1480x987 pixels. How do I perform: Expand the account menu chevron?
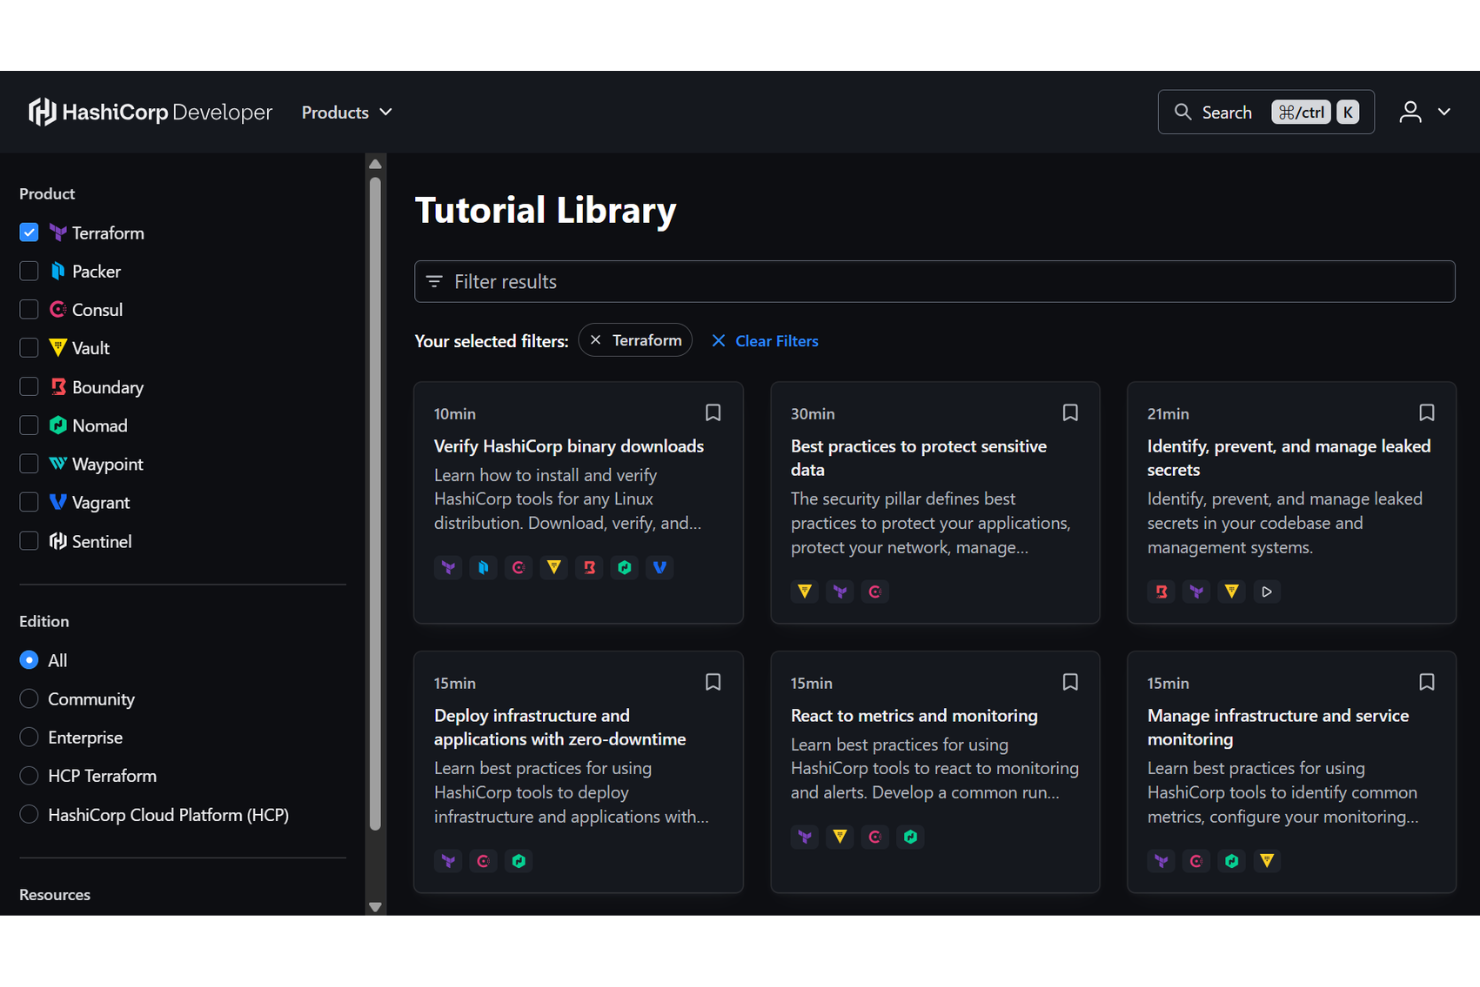1444,112
